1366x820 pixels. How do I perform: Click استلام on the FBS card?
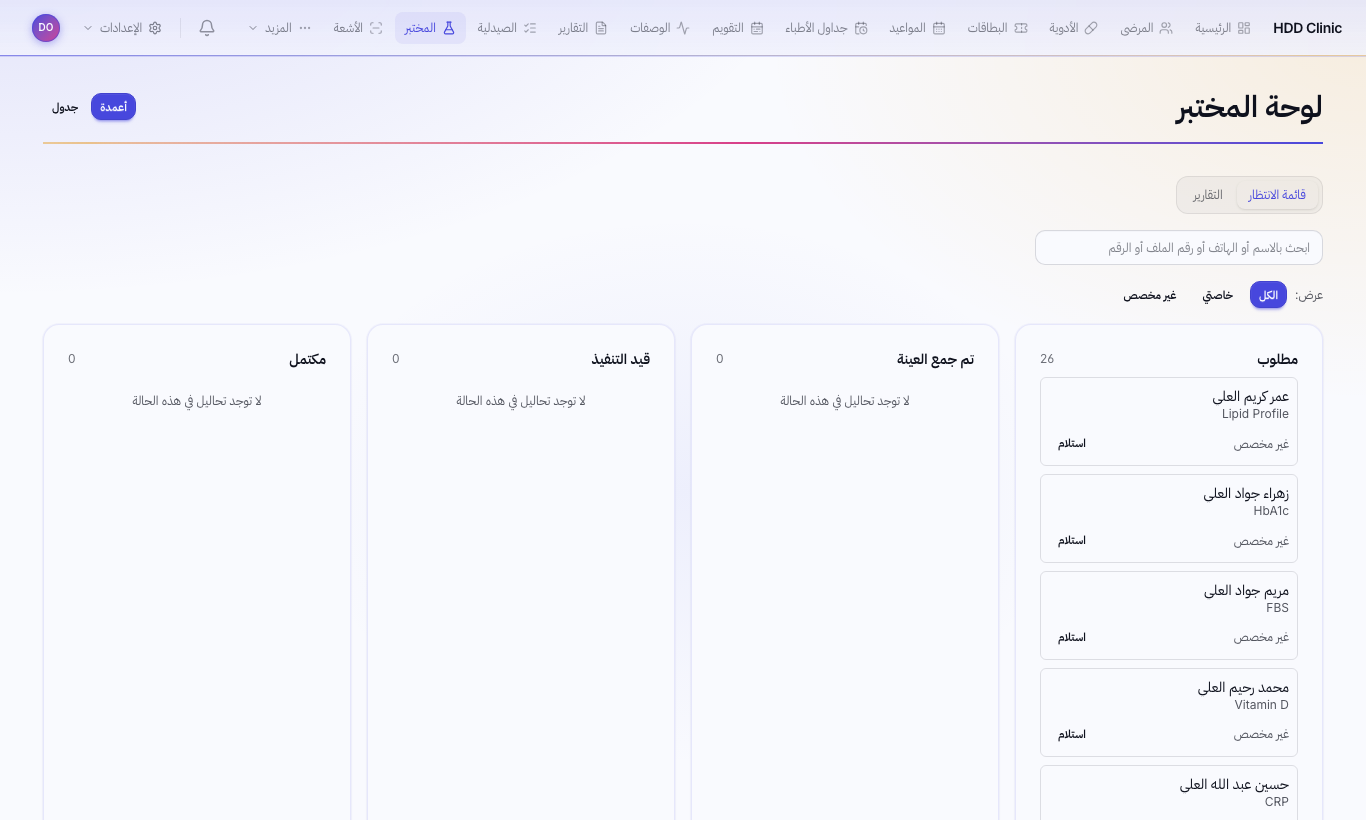(x=1072, y=637)
